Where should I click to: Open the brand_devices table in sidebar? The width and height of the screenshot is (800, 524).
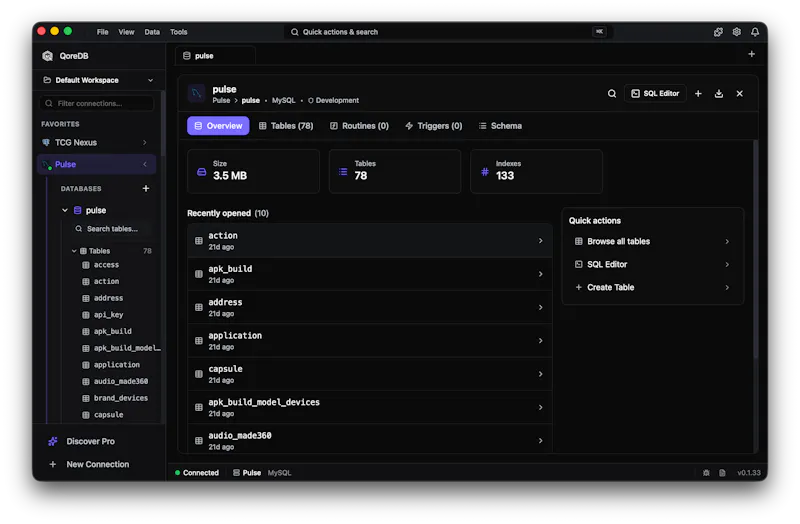(120, 398)
